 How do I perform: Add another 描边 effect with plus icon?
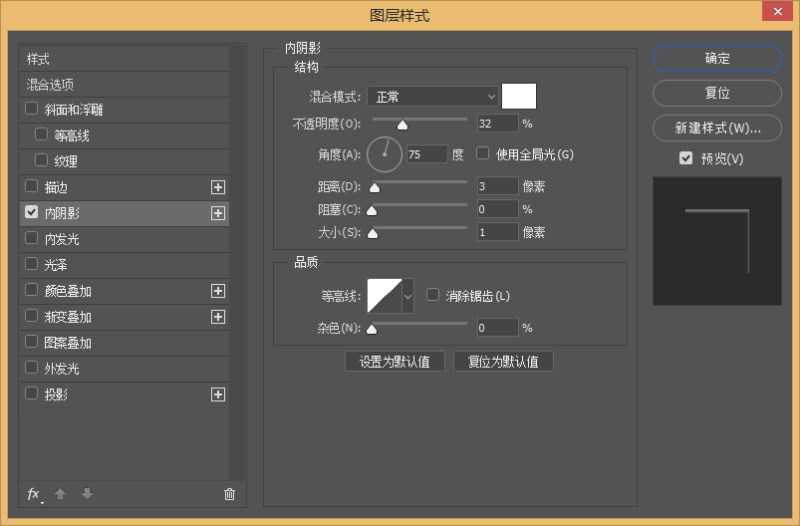pos(218,187)
